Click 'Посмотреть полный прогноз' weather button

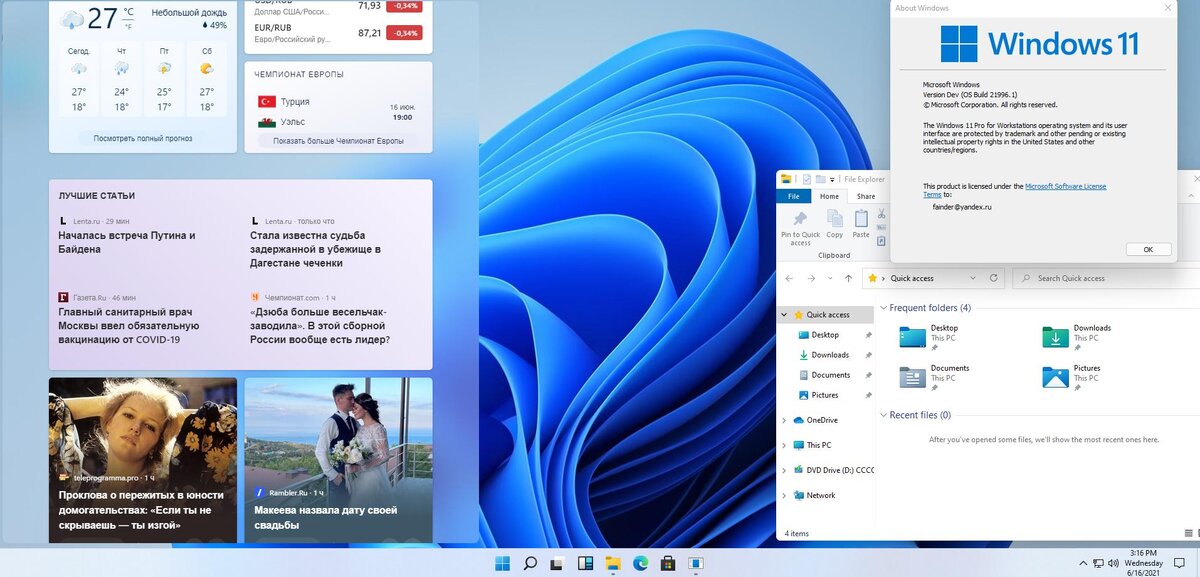[142, 138]
